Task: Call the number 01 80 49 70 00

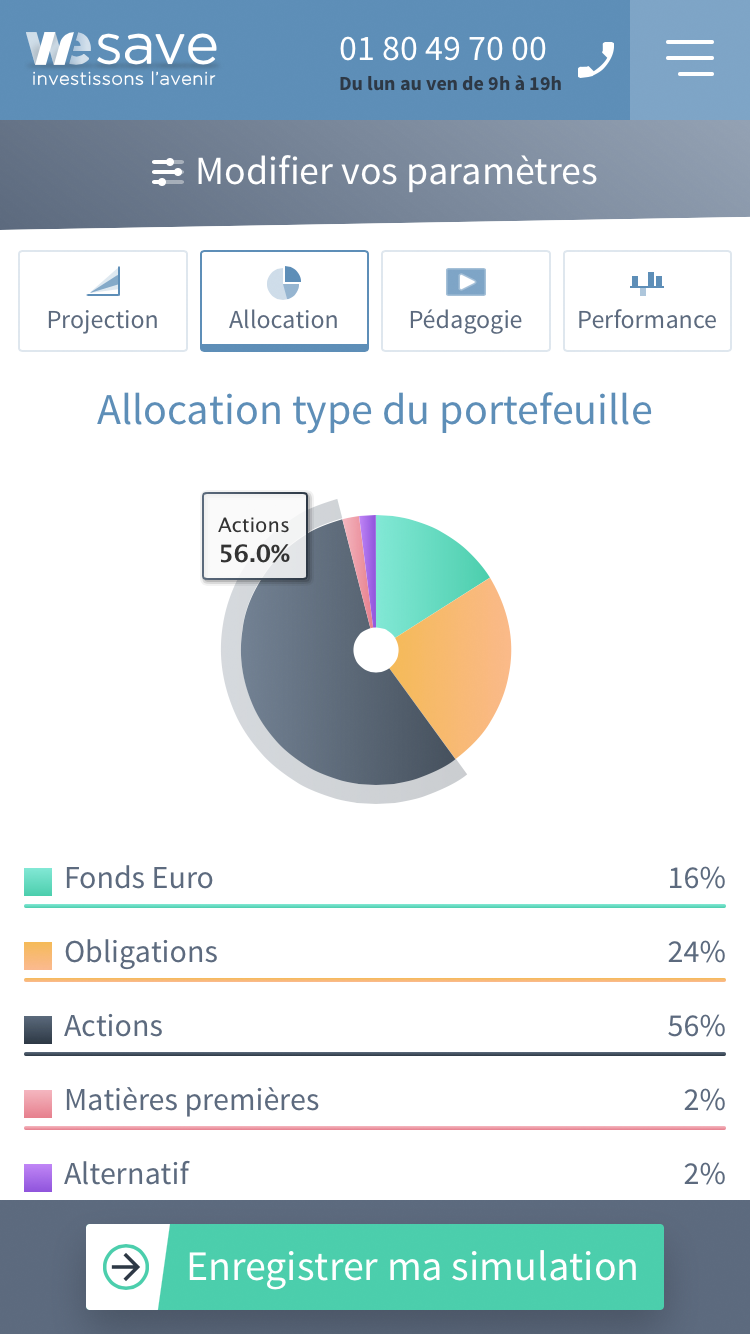Action: 443,49
